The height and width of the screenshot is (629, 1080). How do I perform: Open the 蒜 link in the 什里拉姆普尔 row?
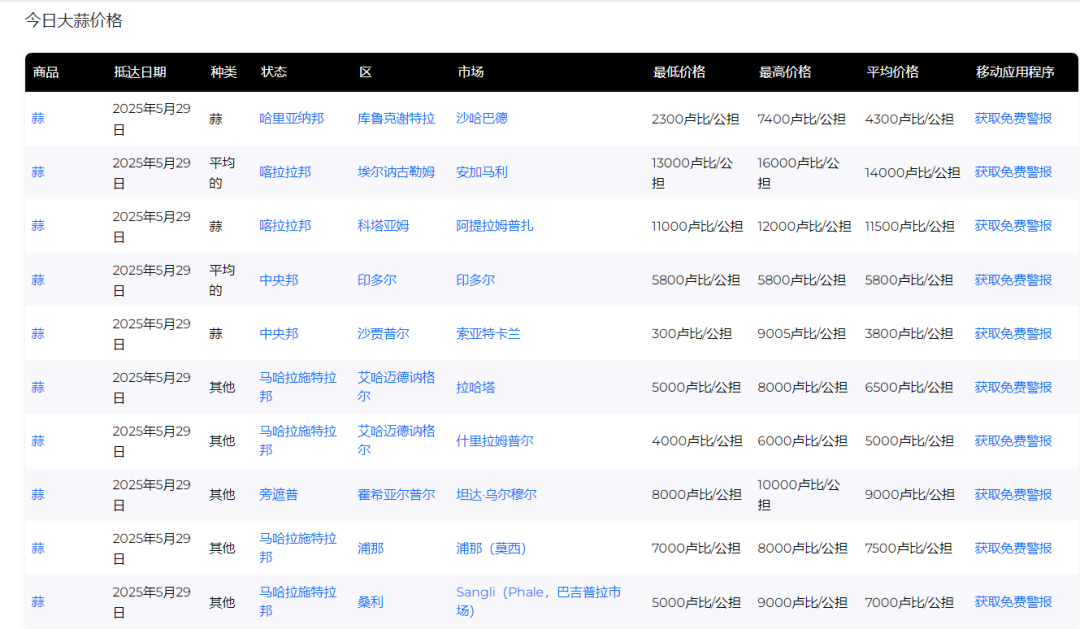38,441
